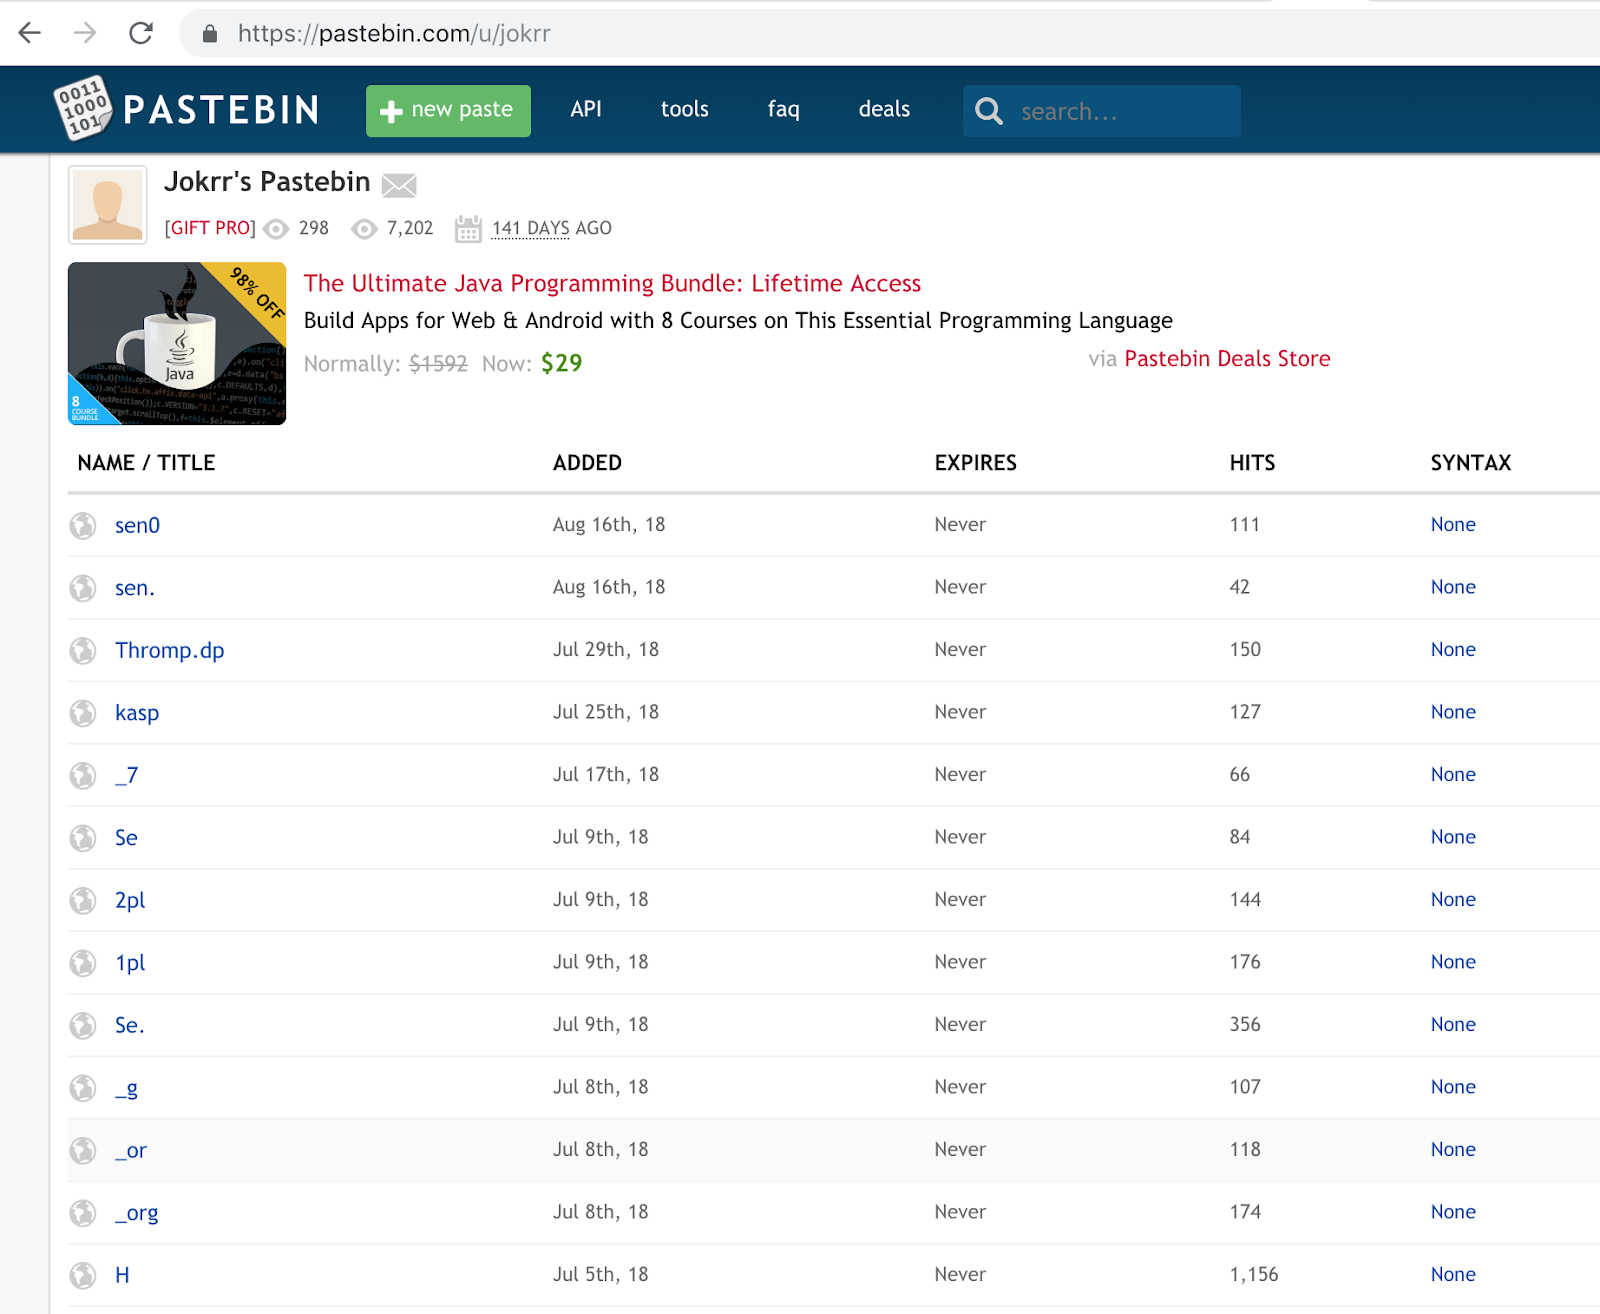The height and width of the screenshot is (1314, 1600).
Task: Click the site padlock icon
Action: coord(210,34)
